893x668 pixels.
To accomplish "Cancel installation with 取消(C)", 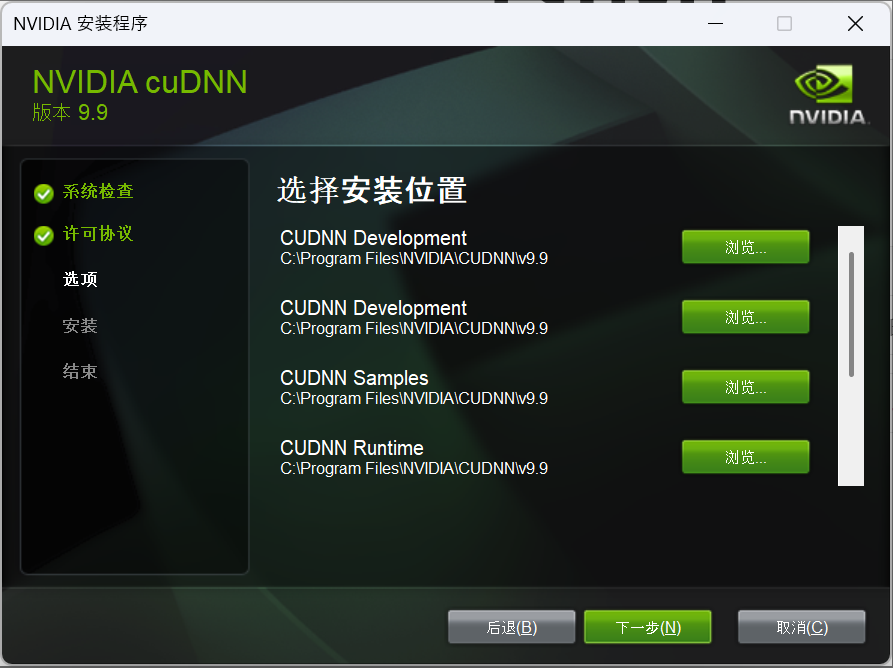I will coord(802,627).
